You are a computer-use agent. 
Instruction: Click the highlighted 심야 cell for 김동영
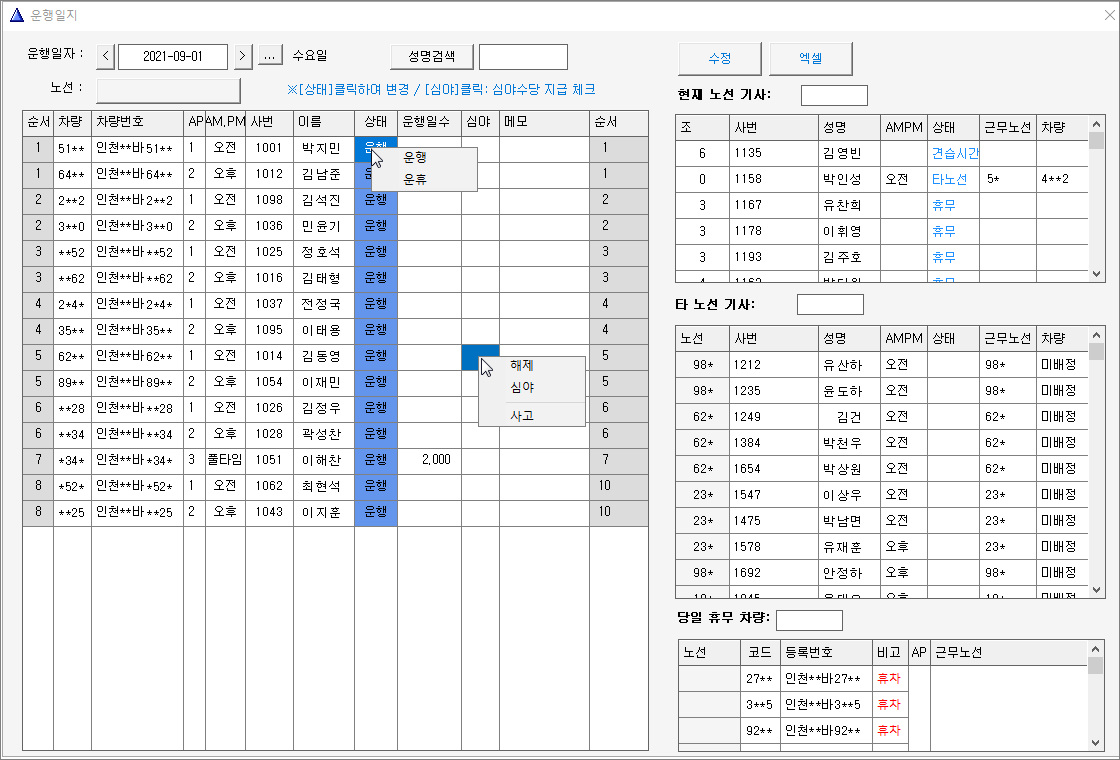pyautogui.click(x=480, y=356)
